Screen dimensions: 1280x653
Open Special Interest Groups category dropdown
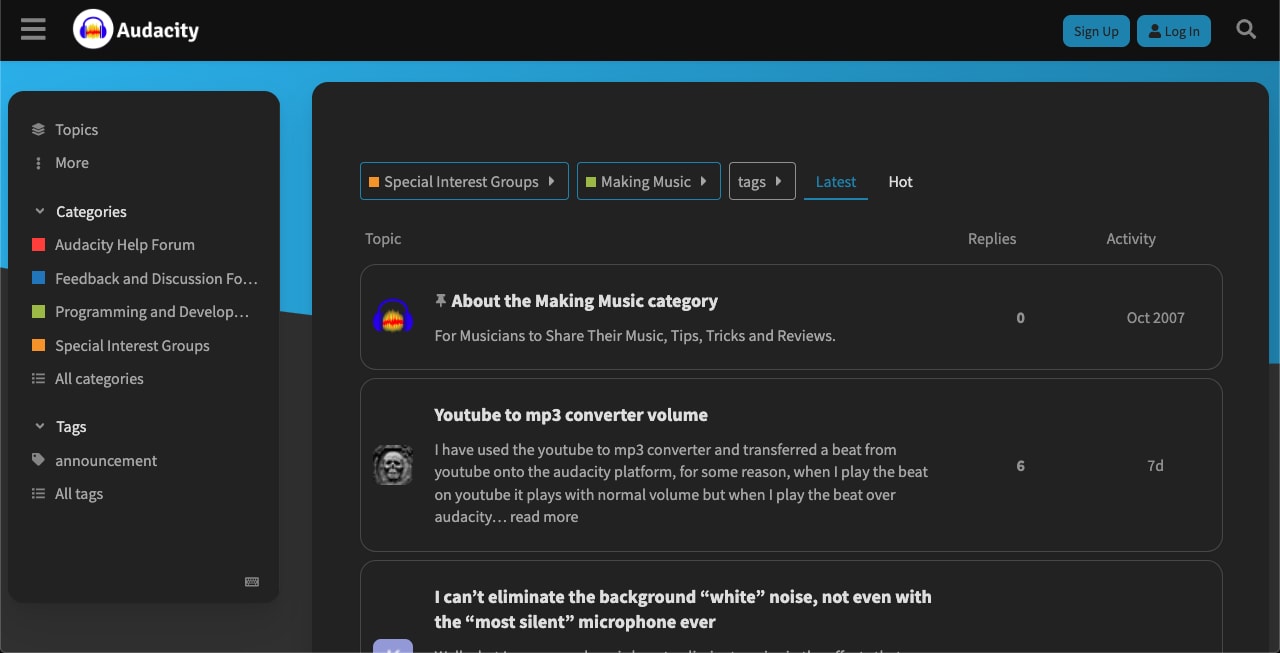(464, 181)
